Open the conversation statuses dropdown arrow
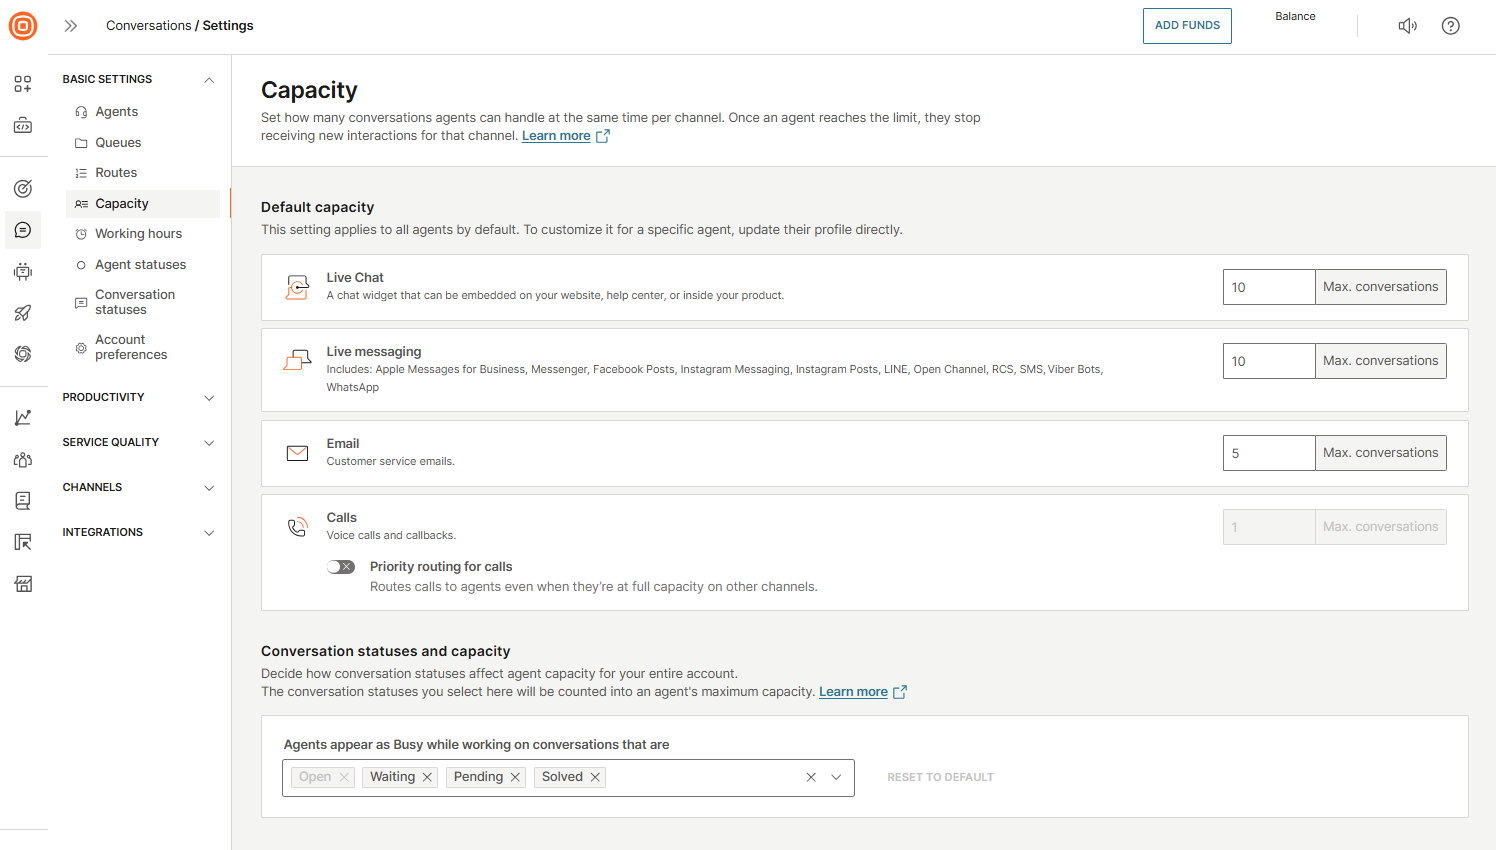The width and height of the screenshot is (1496, 850). pos(836,777)
